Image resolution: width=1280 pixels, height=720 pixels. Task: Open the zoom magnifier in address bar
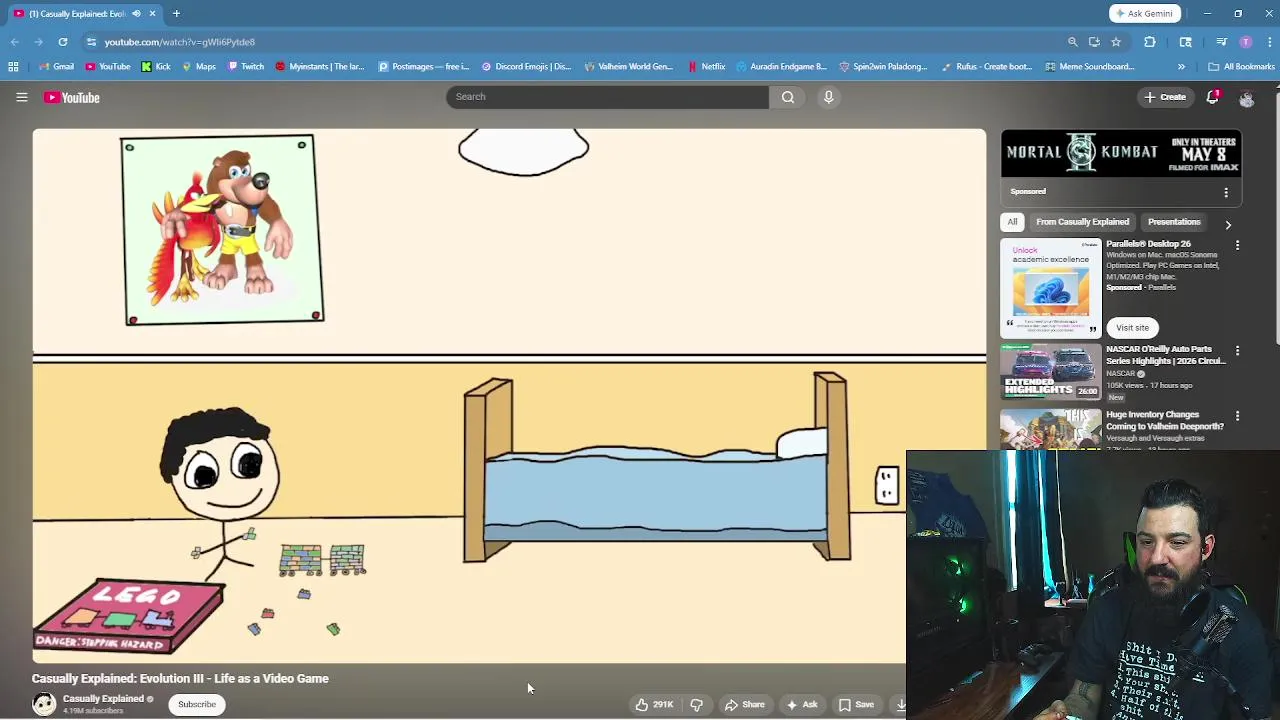1072,42
